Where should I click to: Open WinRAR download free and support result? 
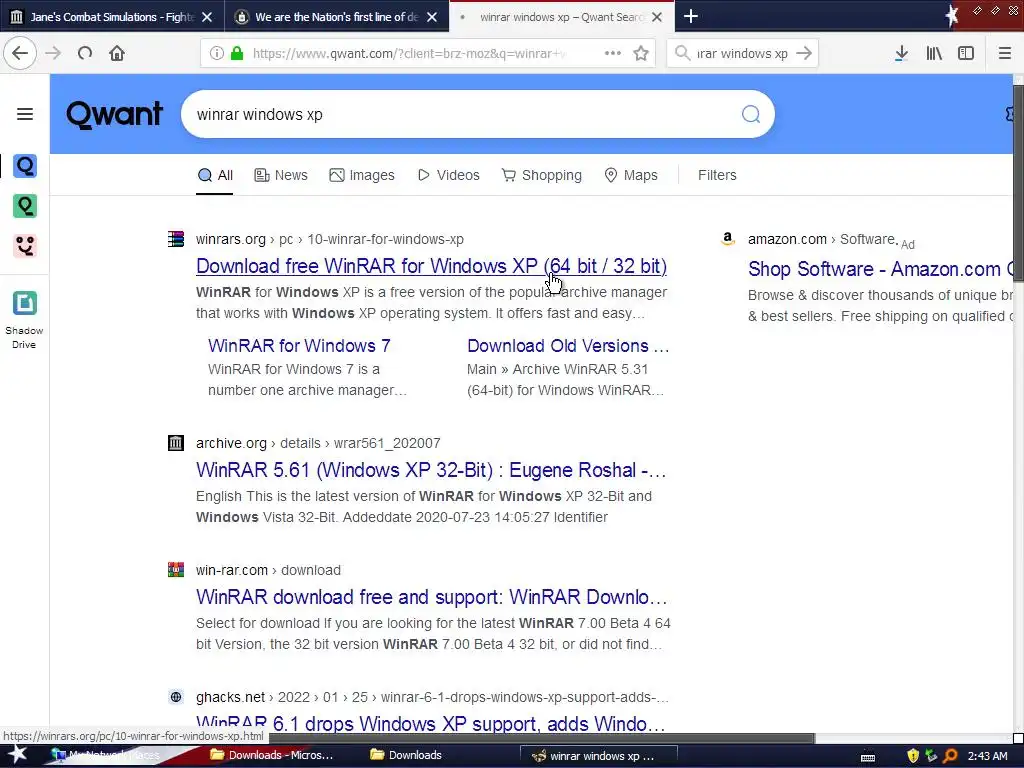pos(431,597)
